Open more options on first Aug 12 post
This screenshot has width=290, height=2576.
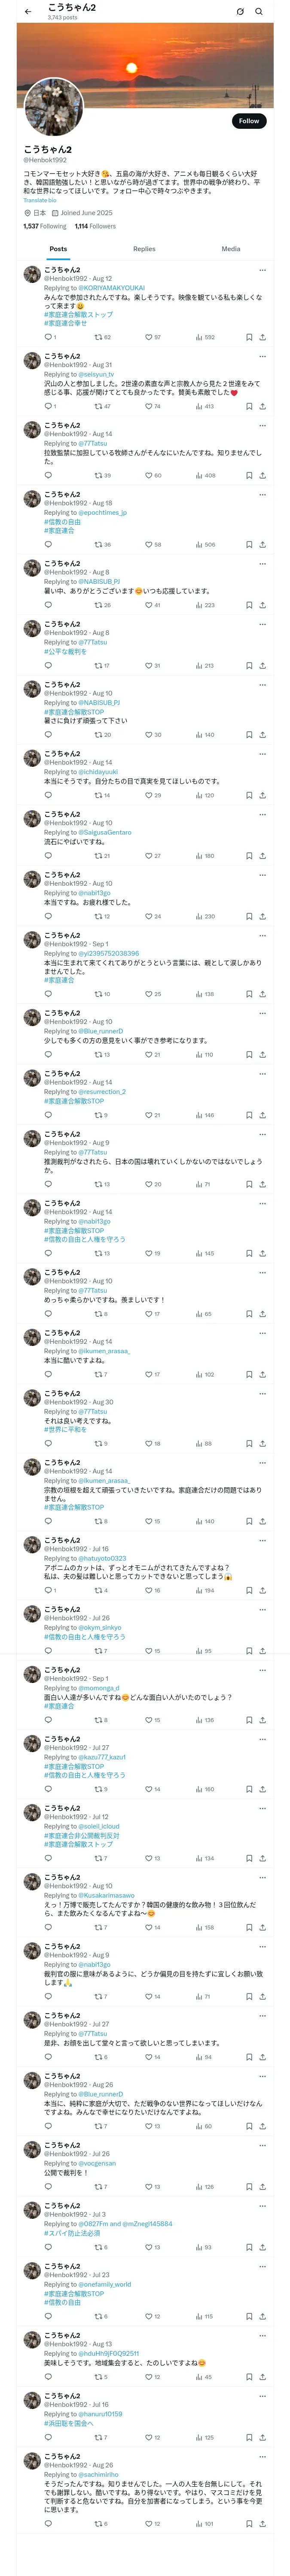[262, 270]
